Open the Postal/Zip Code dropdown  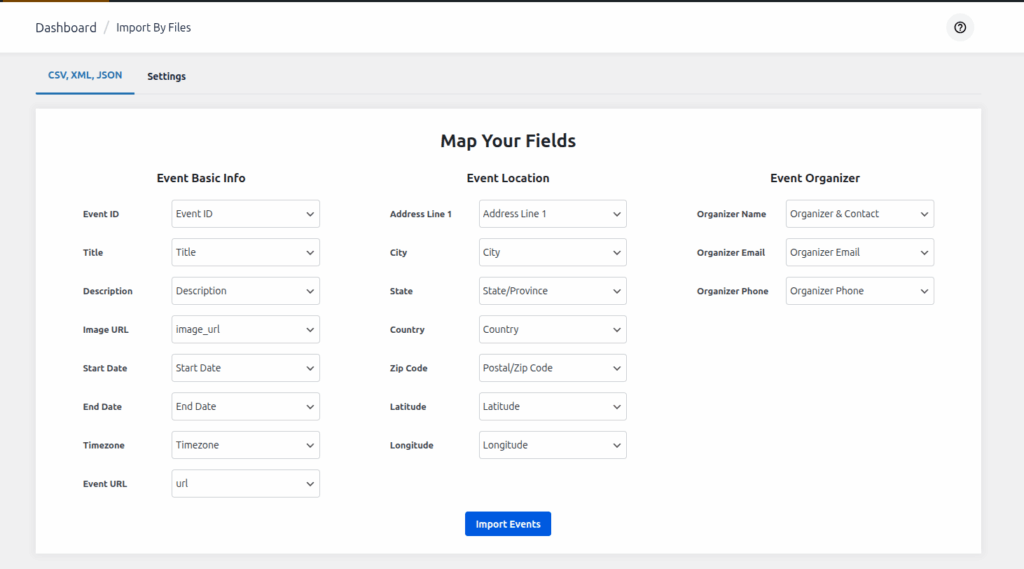point(553,368)
